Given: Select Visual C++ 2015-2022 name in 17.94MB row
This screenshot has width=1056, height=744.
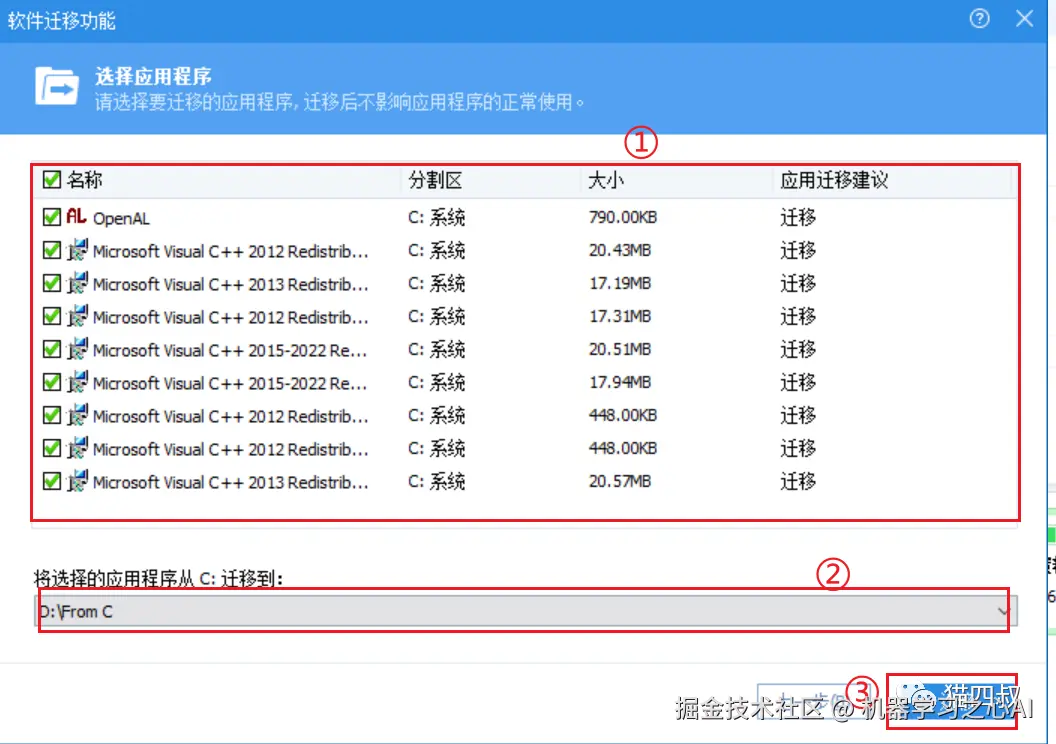Looking at the screenshot, I should click(x=230, y=383).
